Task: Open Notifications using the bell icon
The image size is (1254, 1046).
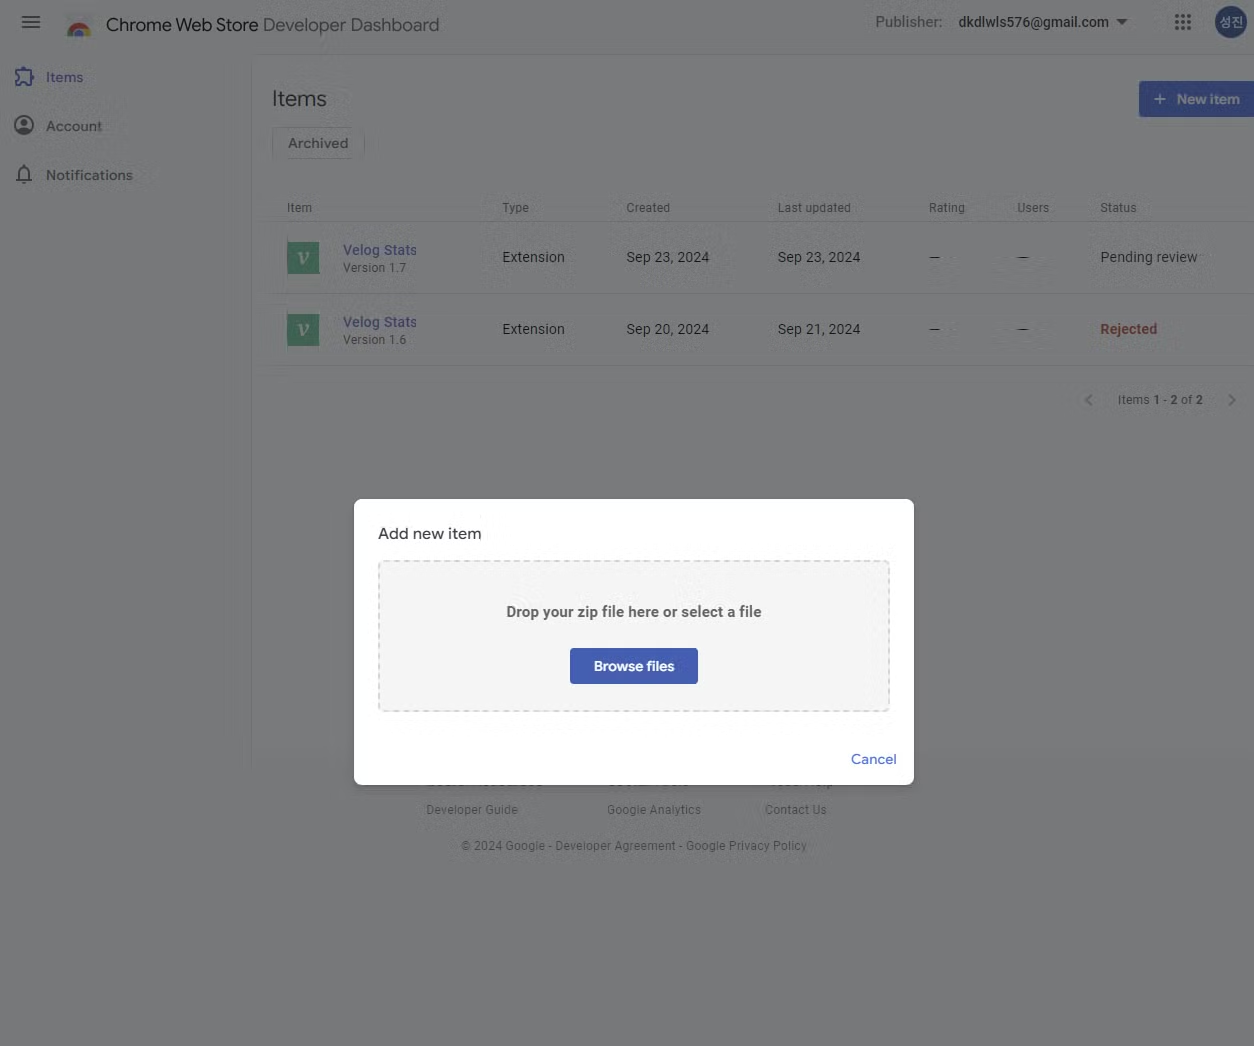Action: [x=24, y=174]
